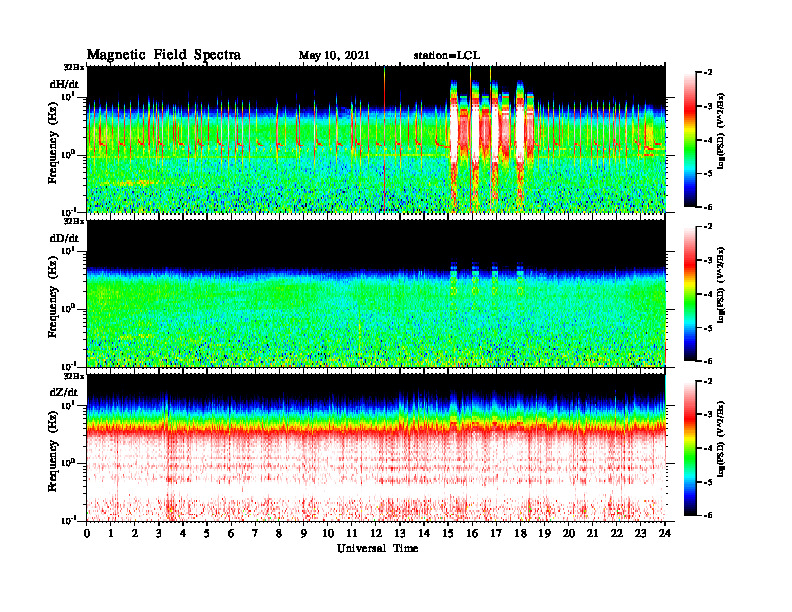This screenshot has height=612, width=792.
Task: Click '32Hz' label atop dZ/dt panel
Action: pyautogui.click(x=74, y=376)
